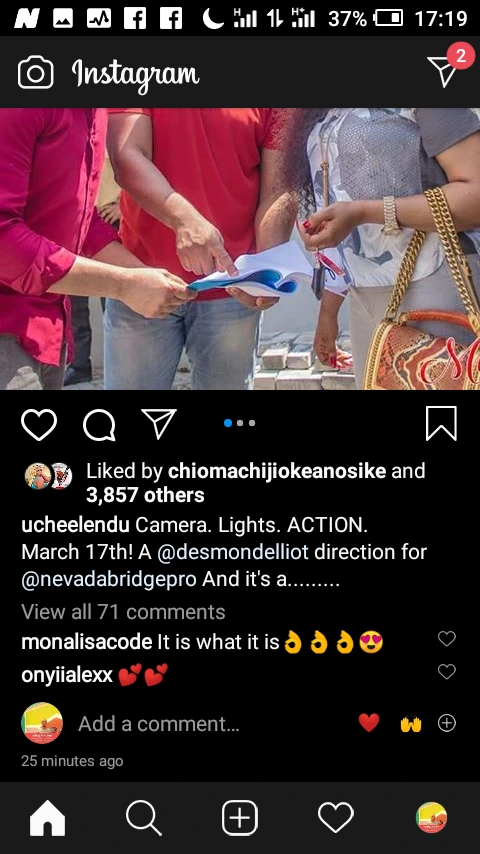Create new post with plus icon
The height and width of the screenshot is (854, 480).
tap(240, 818)
